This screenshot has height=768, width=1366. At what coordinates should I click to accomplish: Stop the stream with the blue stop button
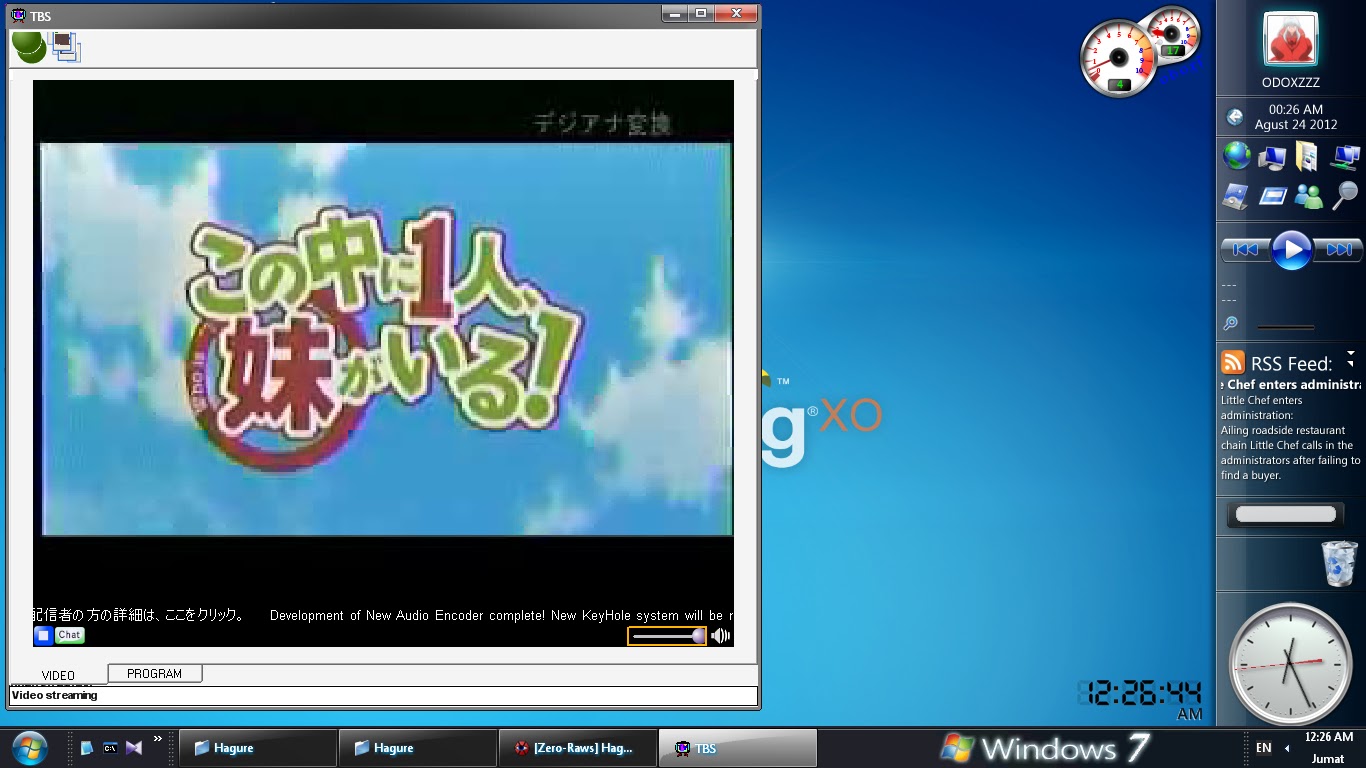[44, 635]
